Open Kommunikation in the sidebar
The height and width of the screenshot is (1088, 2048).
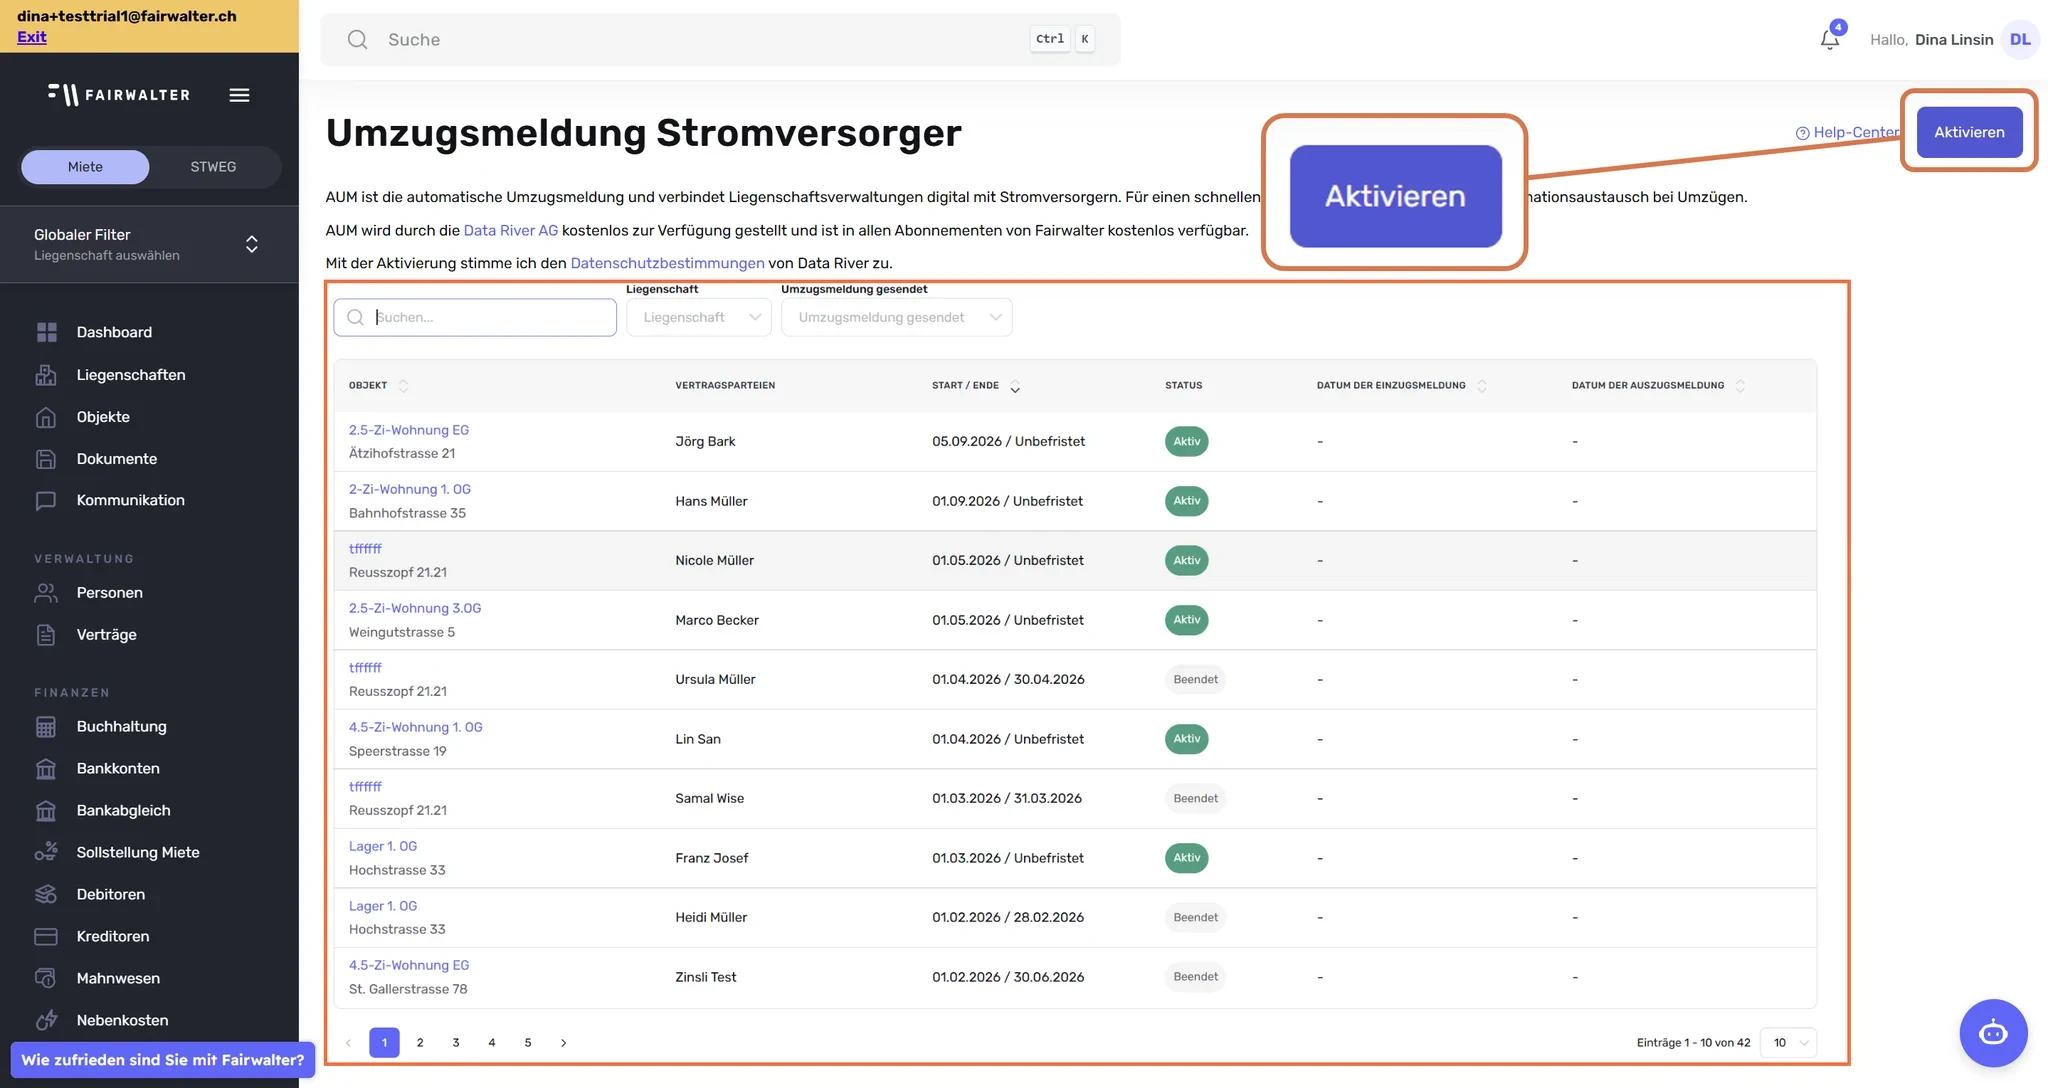coord(130,500)
